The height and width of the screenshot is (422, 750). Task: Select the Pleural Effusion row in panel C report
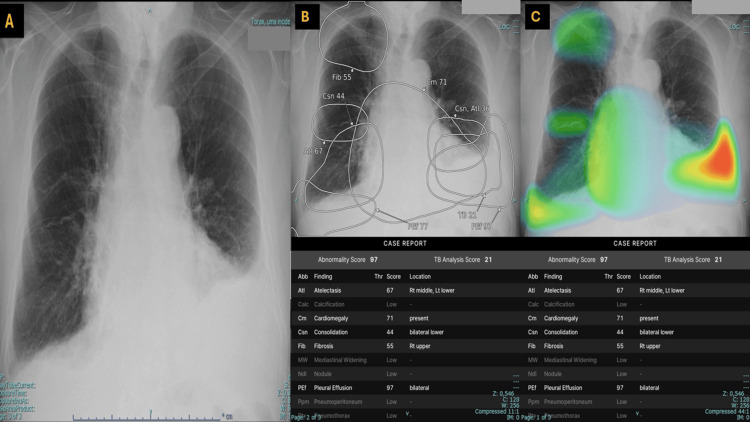pos(635,388)
